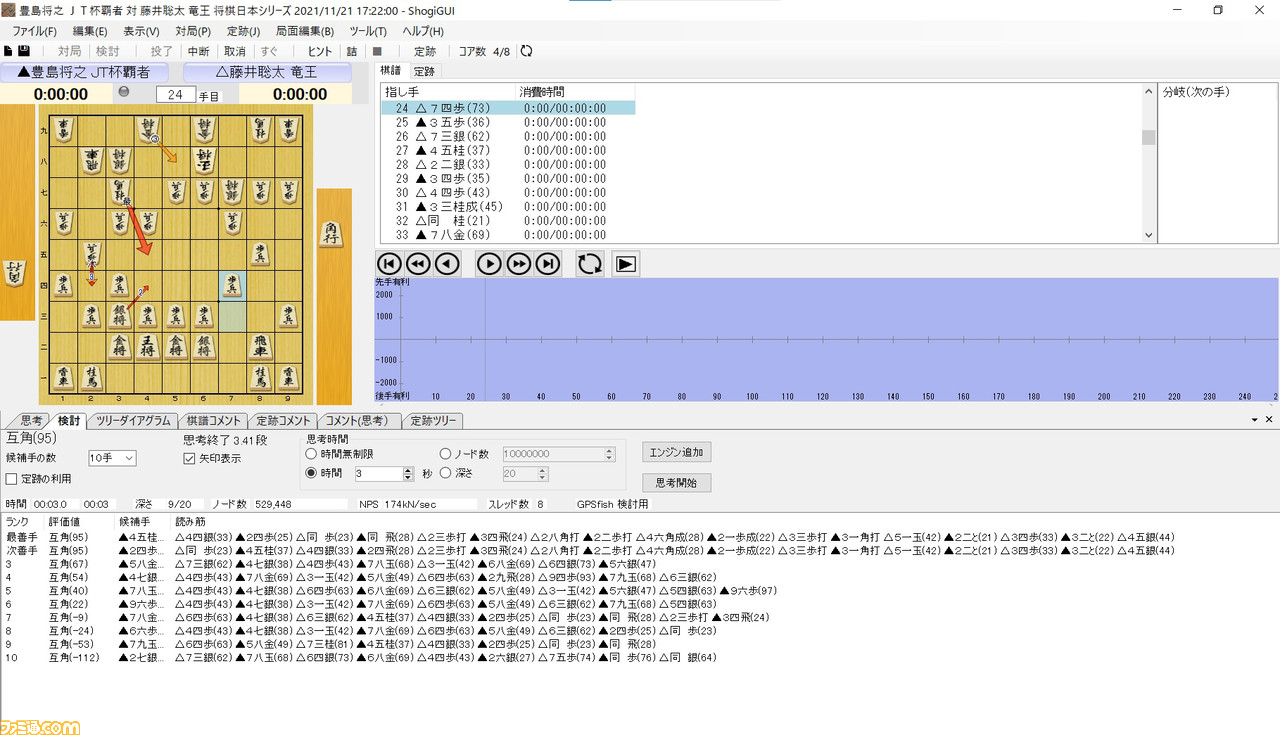1280x735 pixels.
Task: Click the grey status indicator circle next to move number
Action: [x=124, y=92]
